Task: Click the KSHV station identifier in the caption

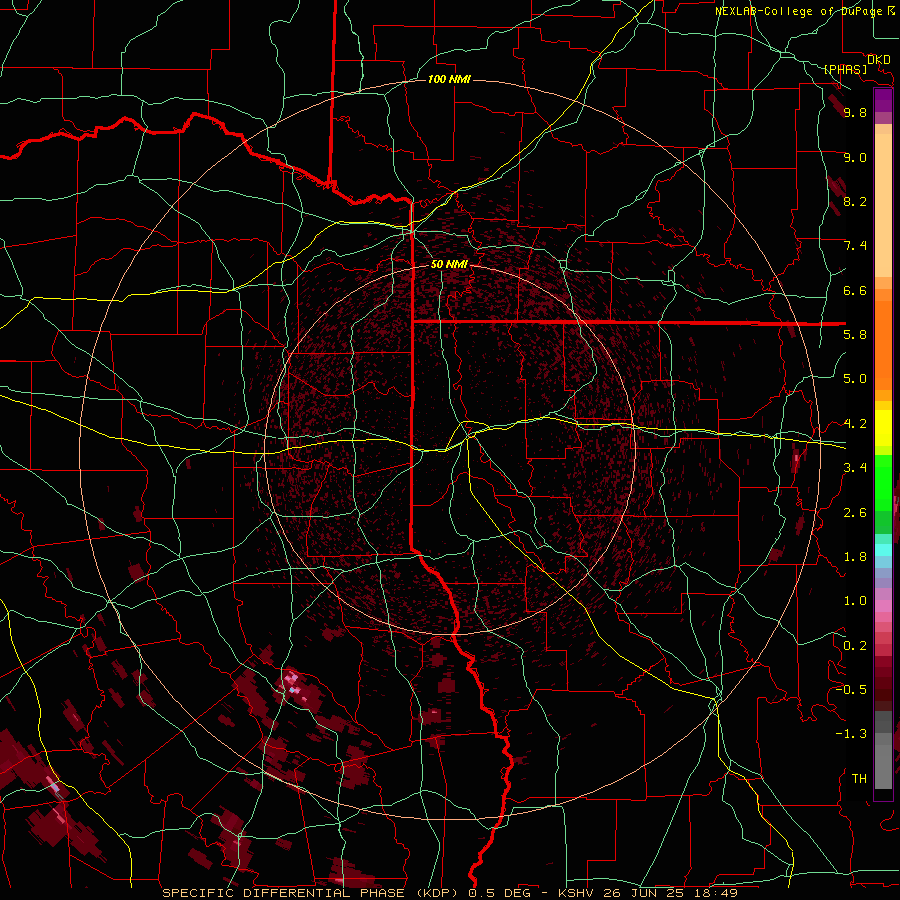Action: [576, 893]
